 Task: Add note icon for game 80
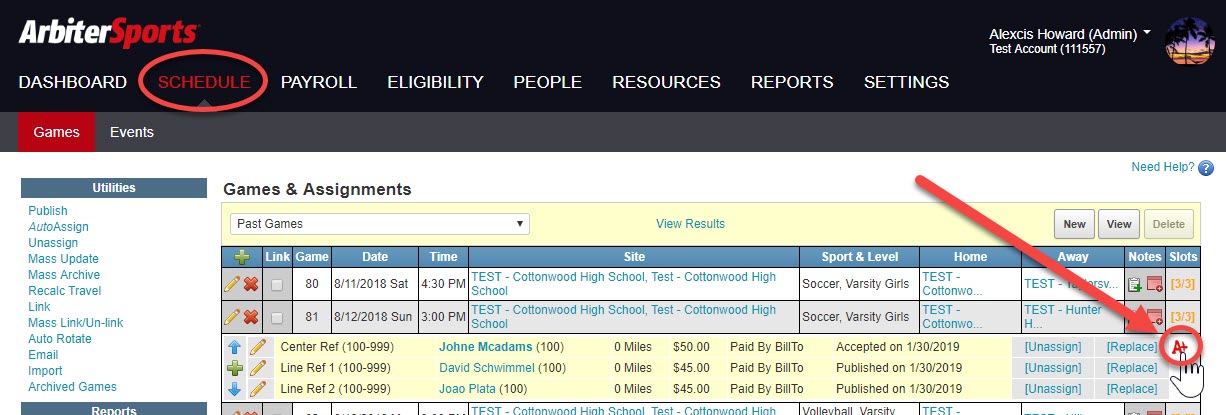point(1134,284)
